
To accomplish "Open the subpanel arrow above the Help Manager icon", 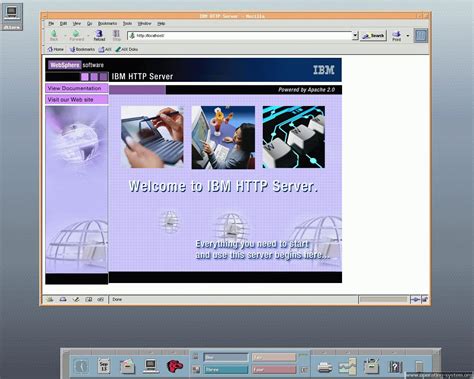I will tap(394, 352).
